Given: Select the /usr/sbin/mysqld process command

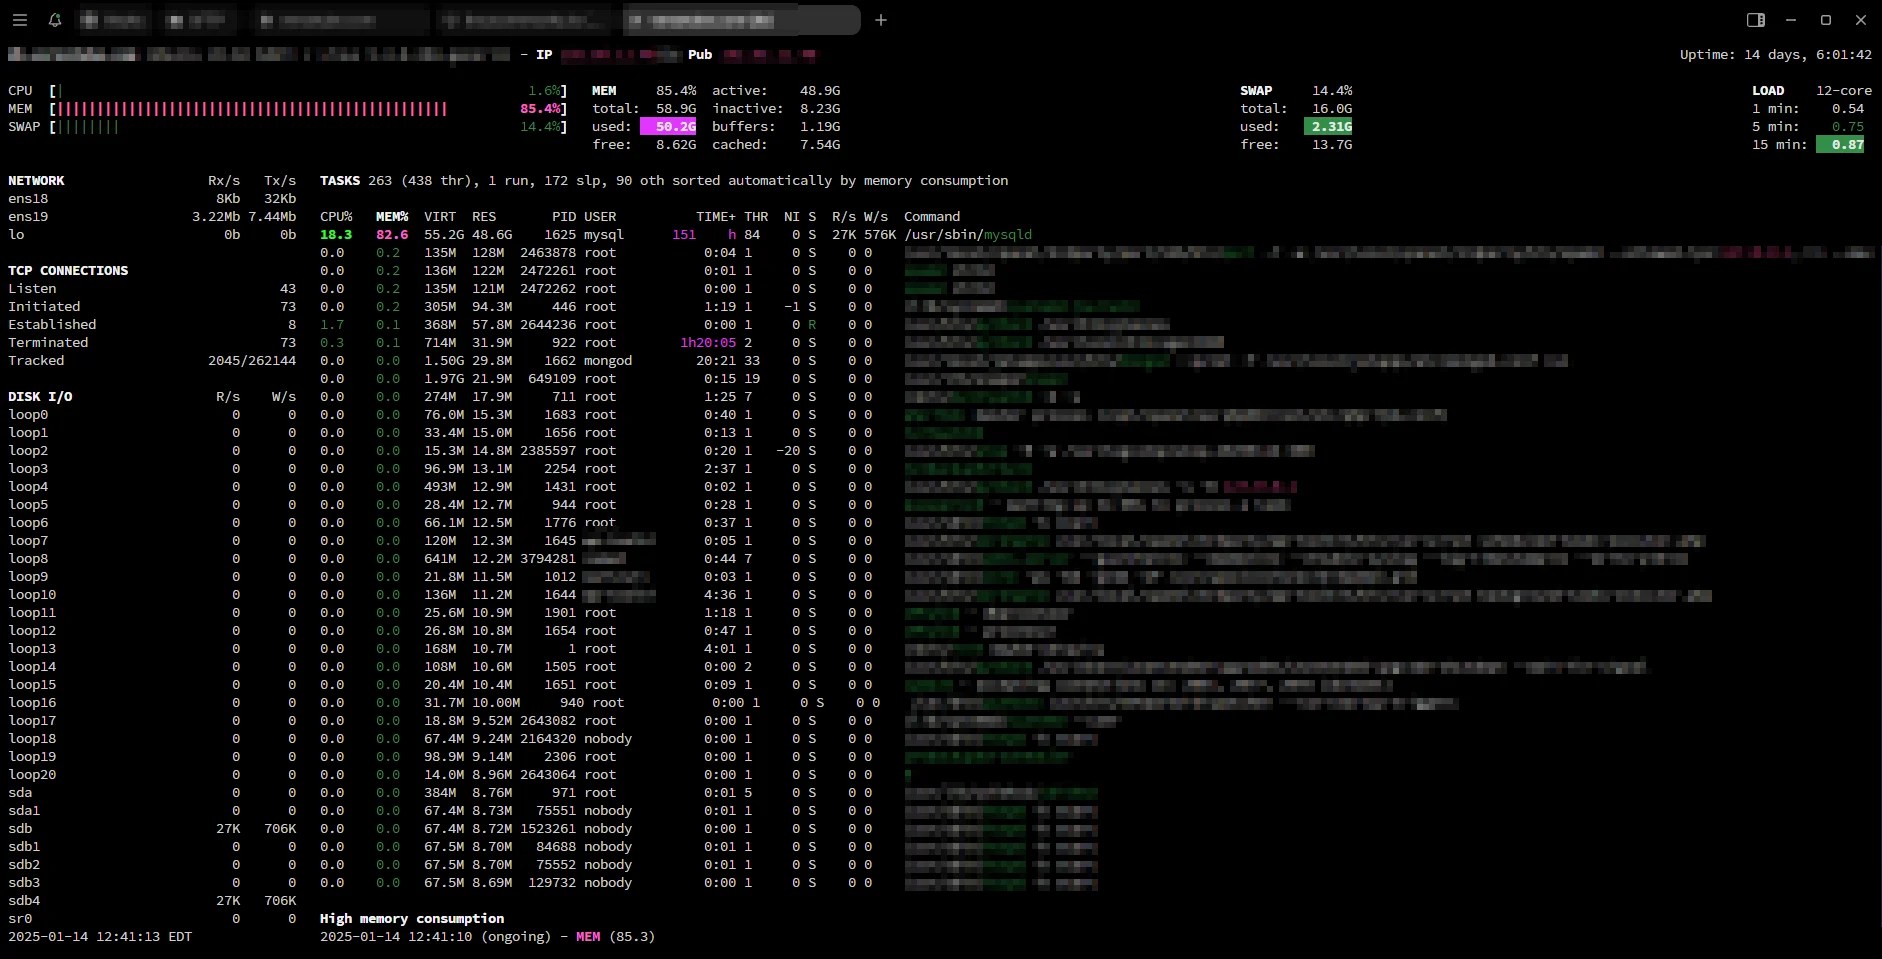Looking at the screenshot, I should 968,235.
